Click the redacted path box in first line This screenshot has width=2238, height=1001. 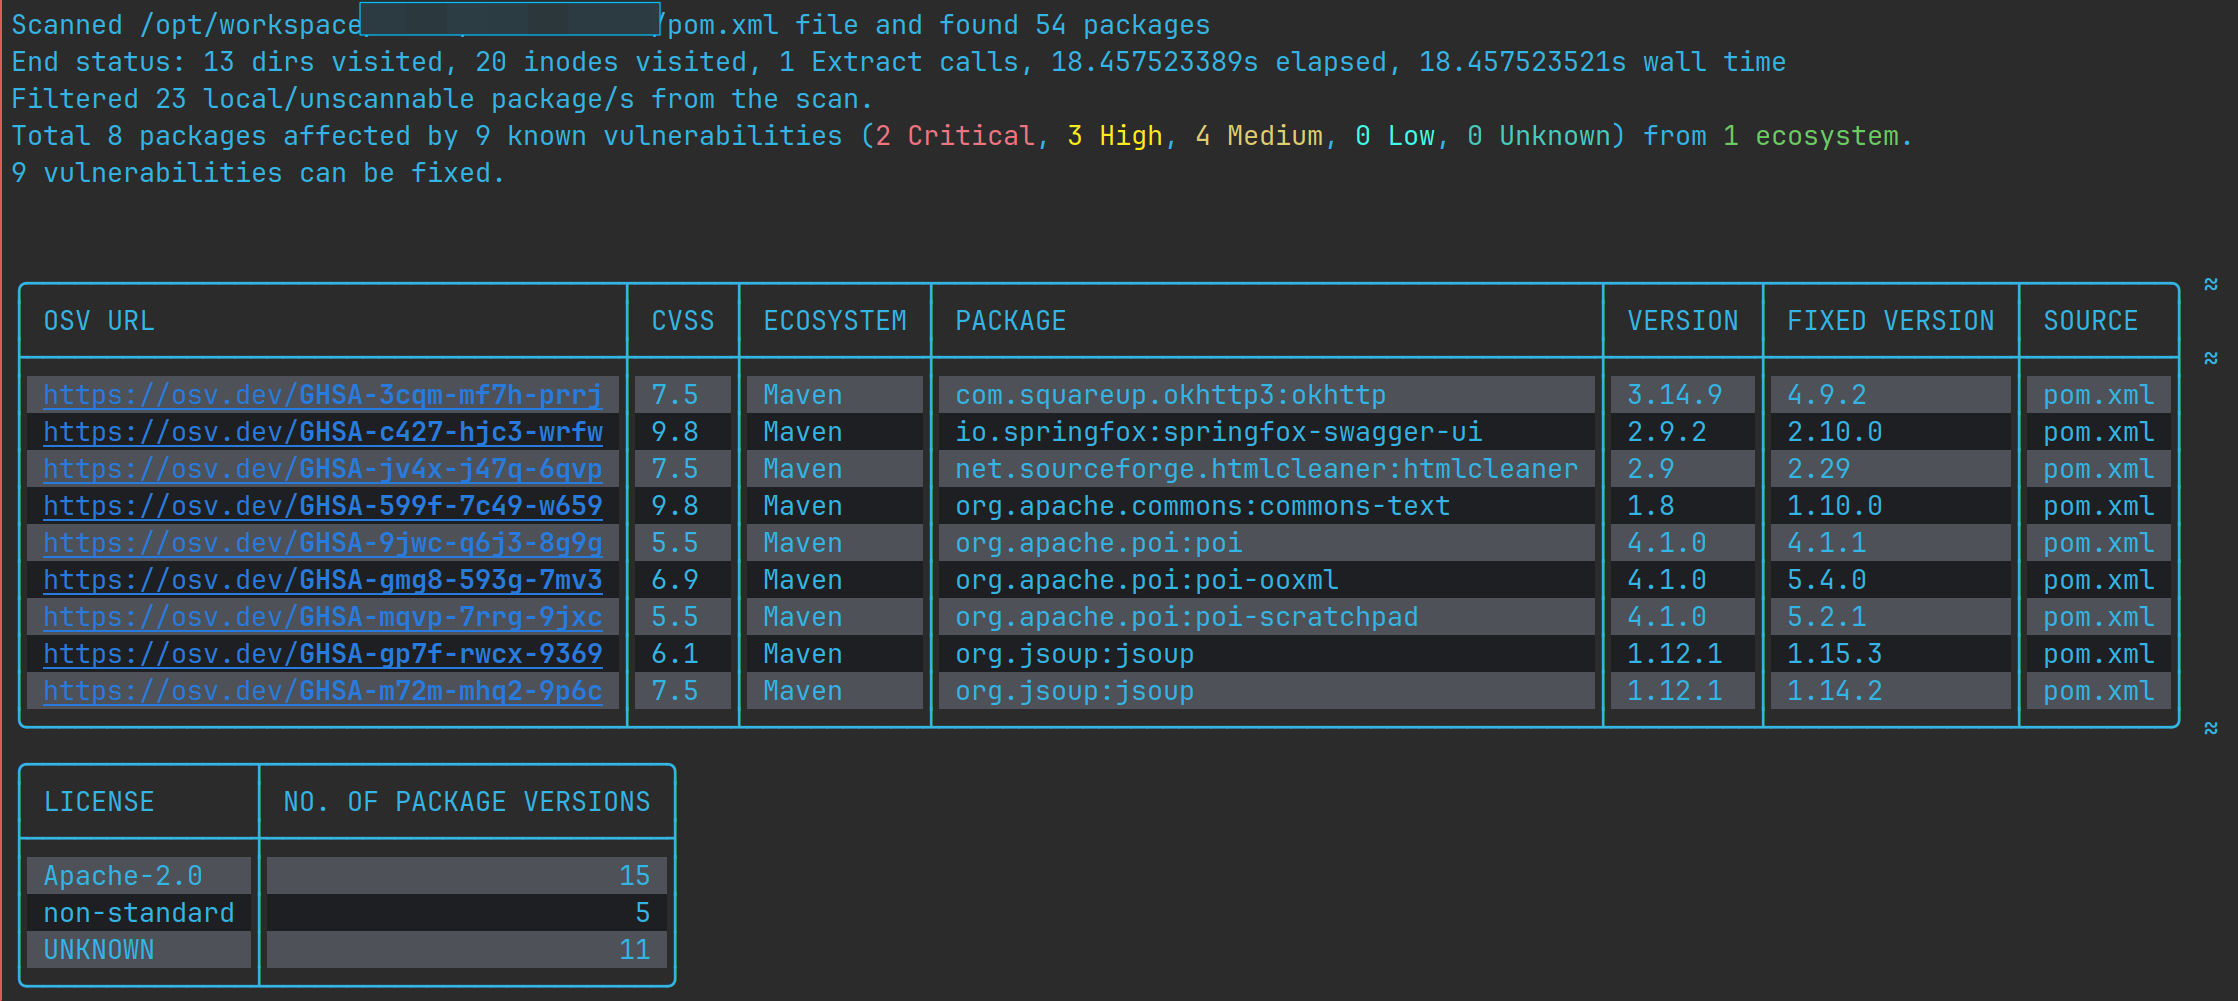click(x=509, y=19)
